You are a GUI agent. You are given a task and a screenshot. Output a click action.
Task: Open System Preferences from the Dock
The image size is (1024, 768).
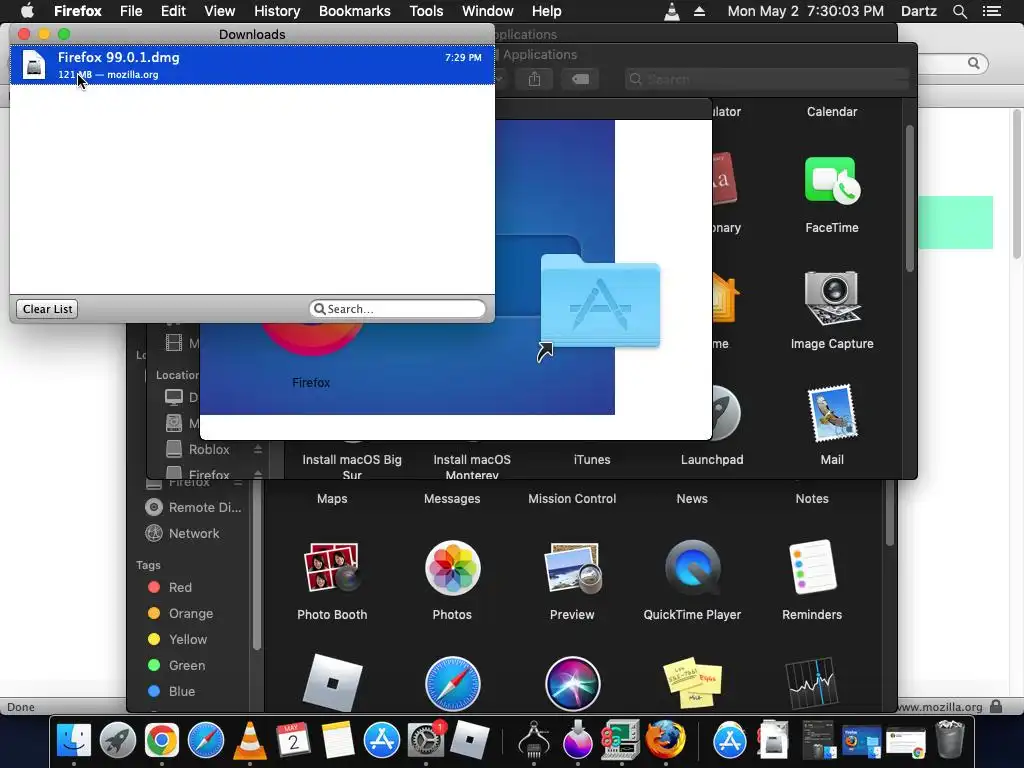pyautogui.click(x=426, y=741)
